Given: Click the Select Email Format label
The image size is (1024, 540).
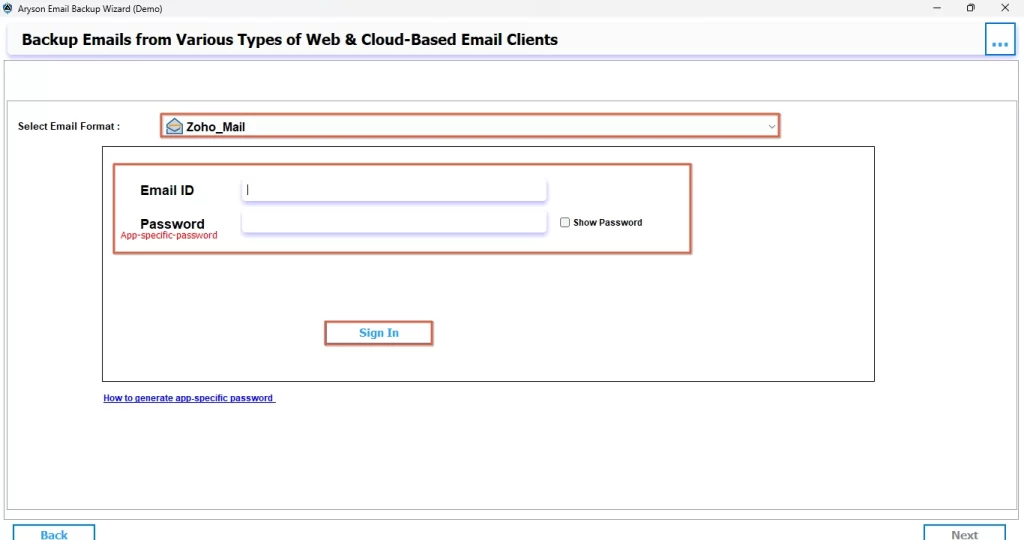Looking at the screenshot, I should click(x=69, y=126).
